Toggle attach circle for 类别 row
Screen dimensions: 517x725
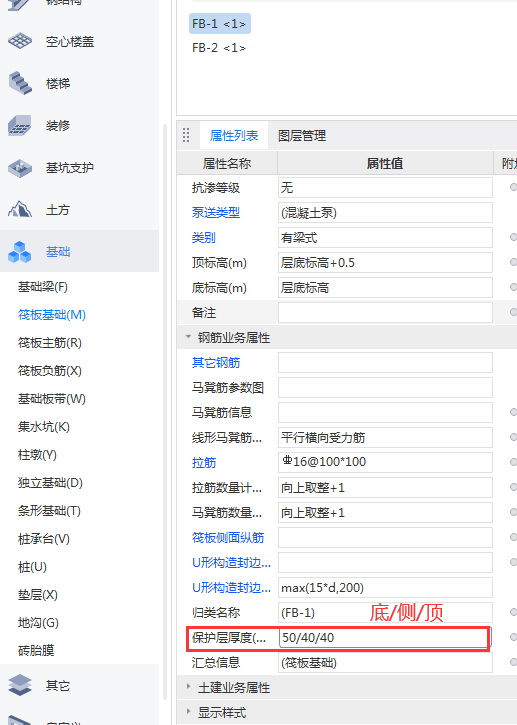pos(513,237)
